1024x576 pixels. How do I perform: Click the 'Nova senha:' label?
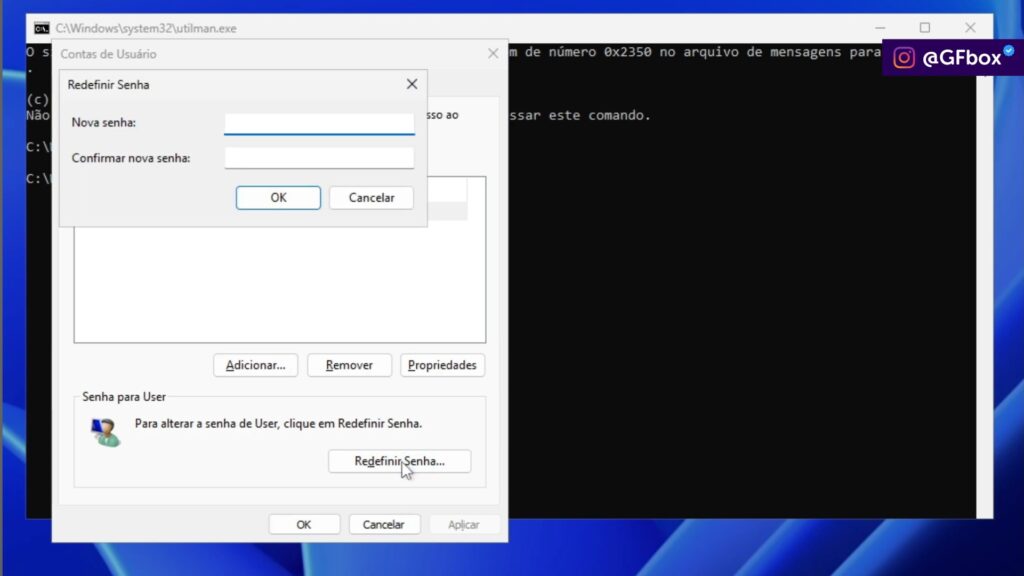pos(104,122)
